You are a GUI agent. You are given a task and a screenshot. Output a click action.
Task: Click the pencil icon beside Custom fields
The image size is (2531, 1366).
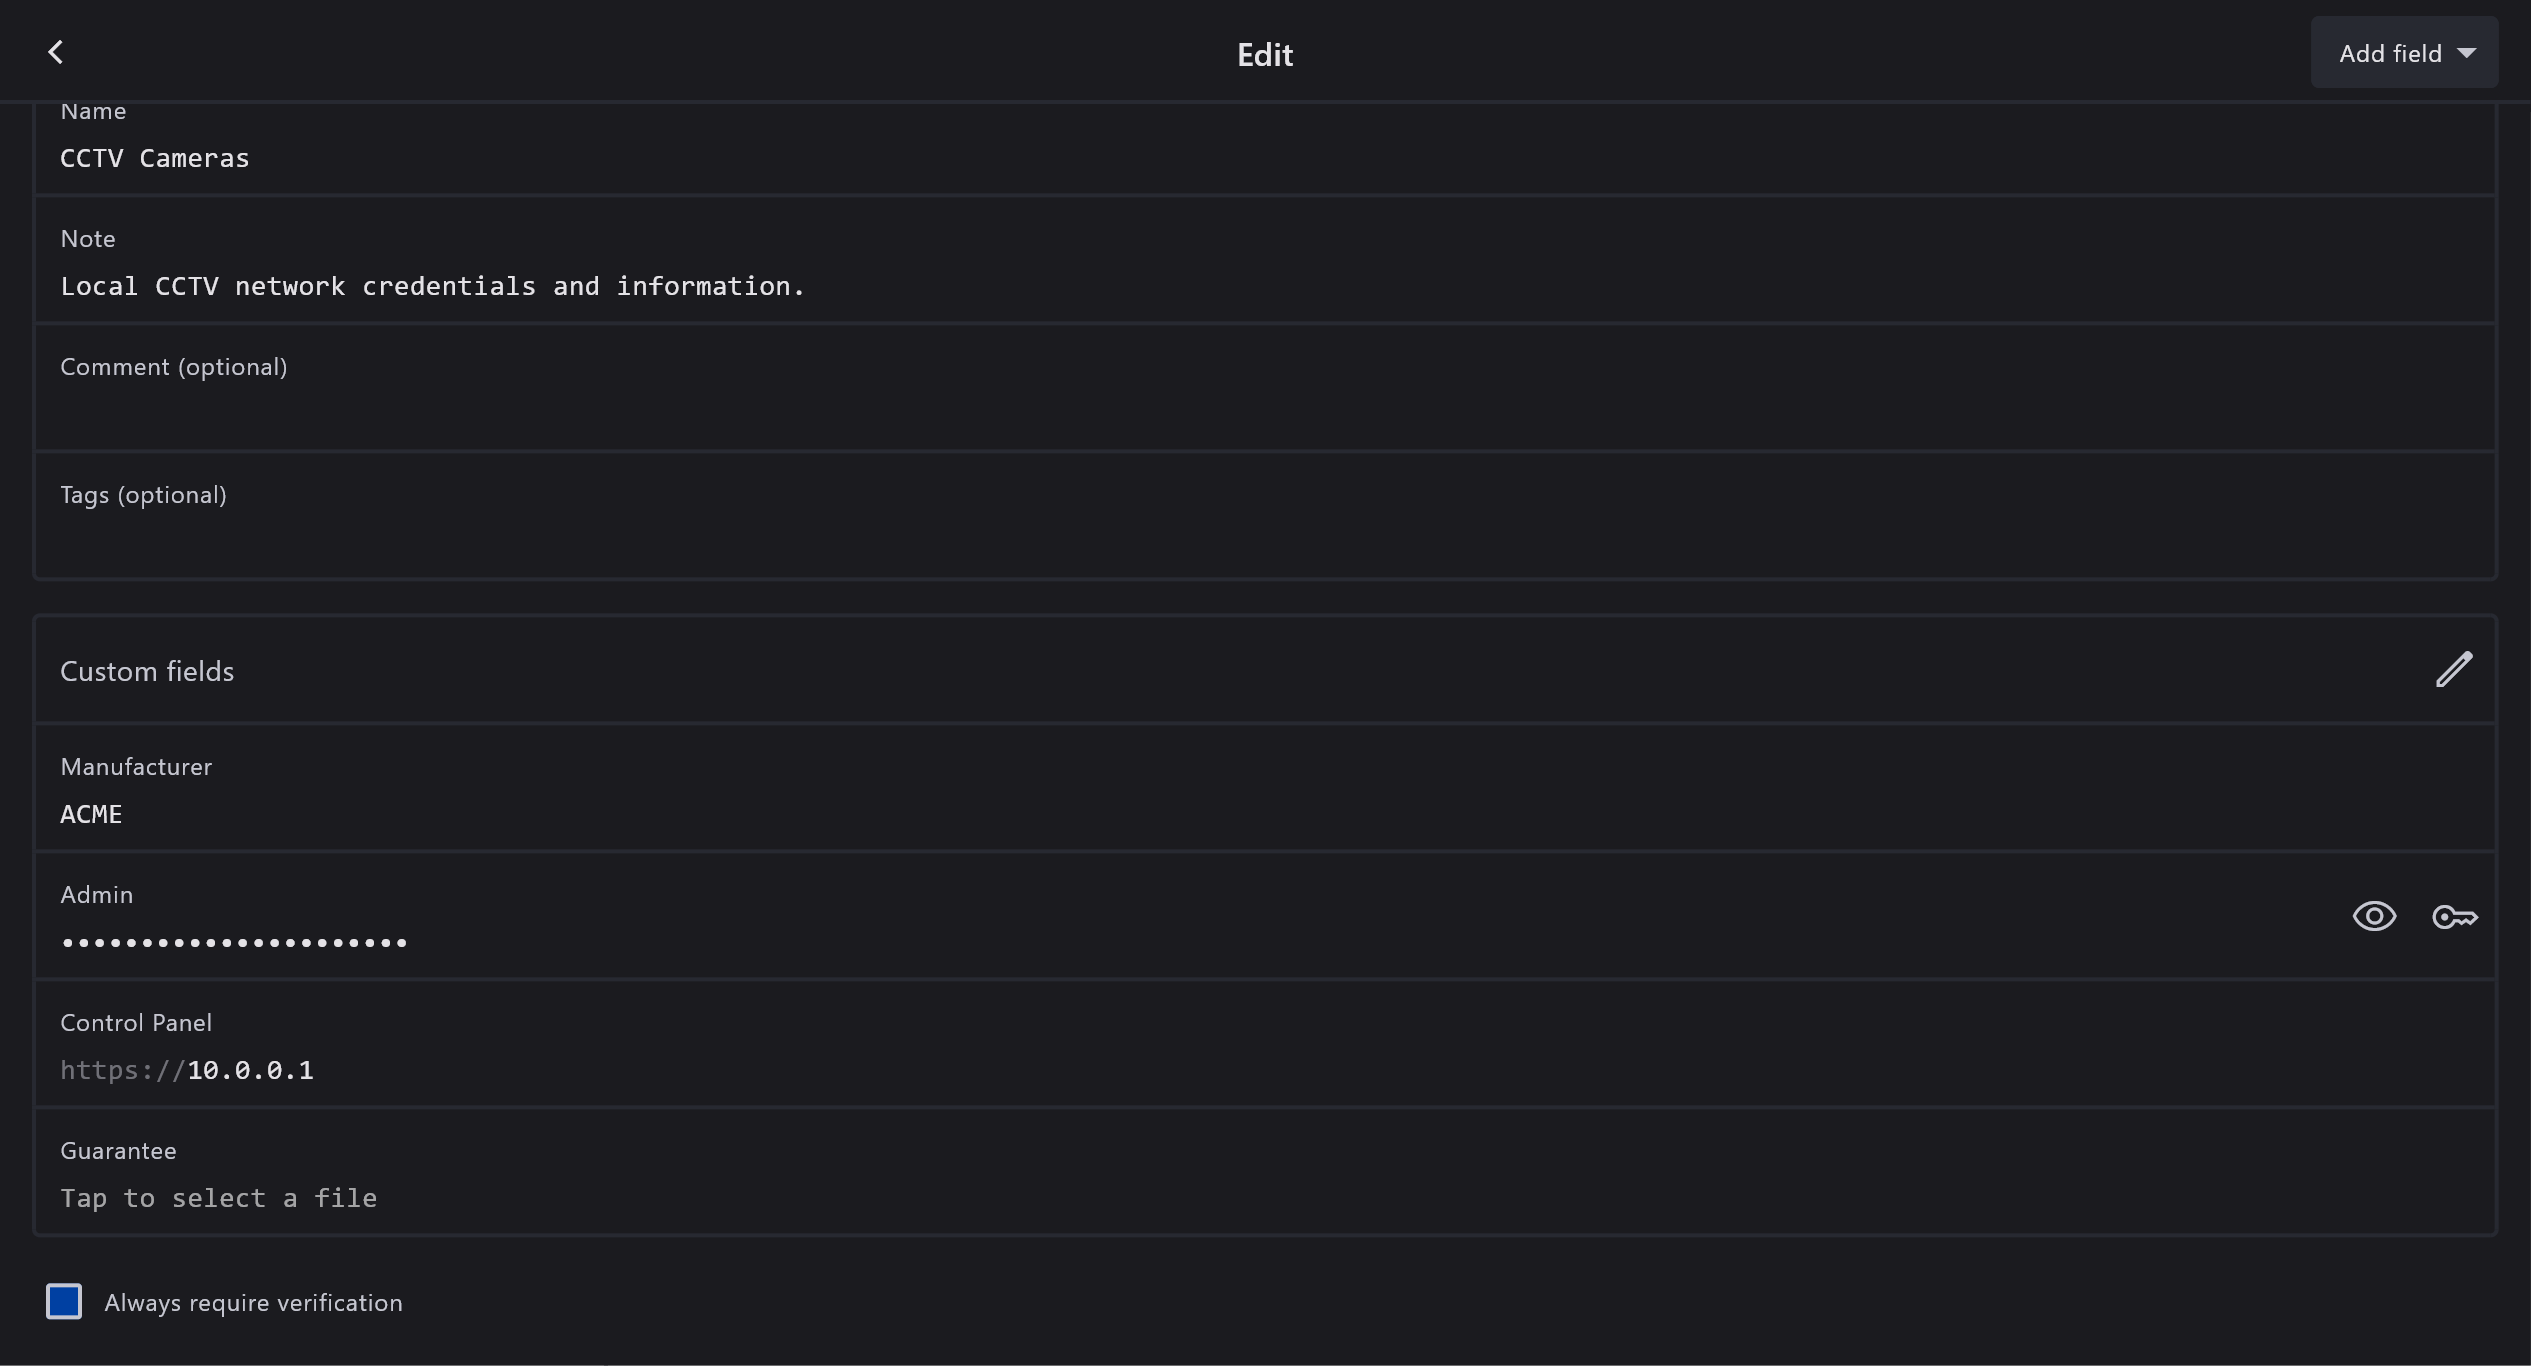(2453, 670)
